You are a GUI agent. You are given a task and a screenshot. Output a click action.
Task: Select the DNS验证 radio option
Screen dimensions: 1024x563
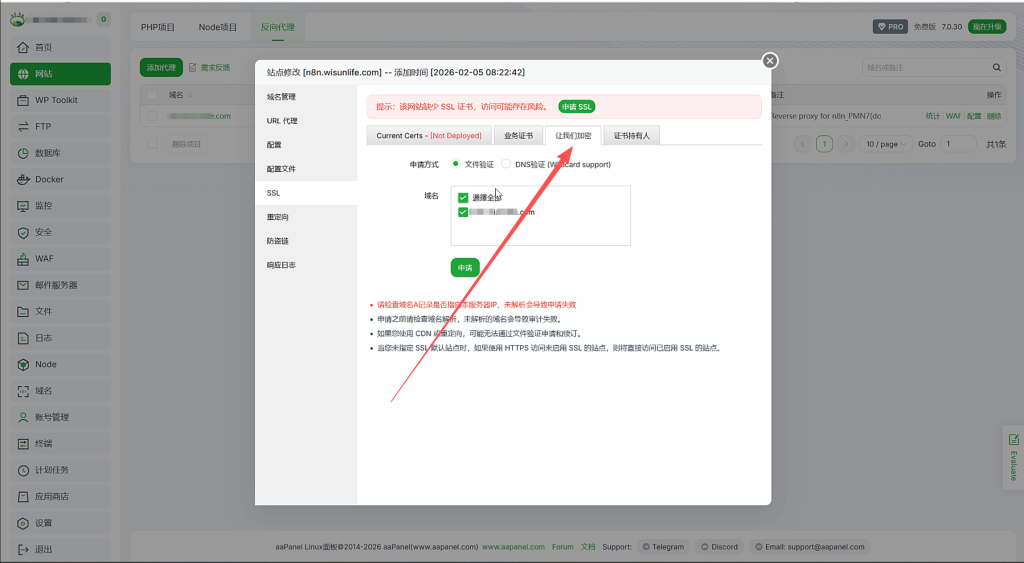pos(506,164)
